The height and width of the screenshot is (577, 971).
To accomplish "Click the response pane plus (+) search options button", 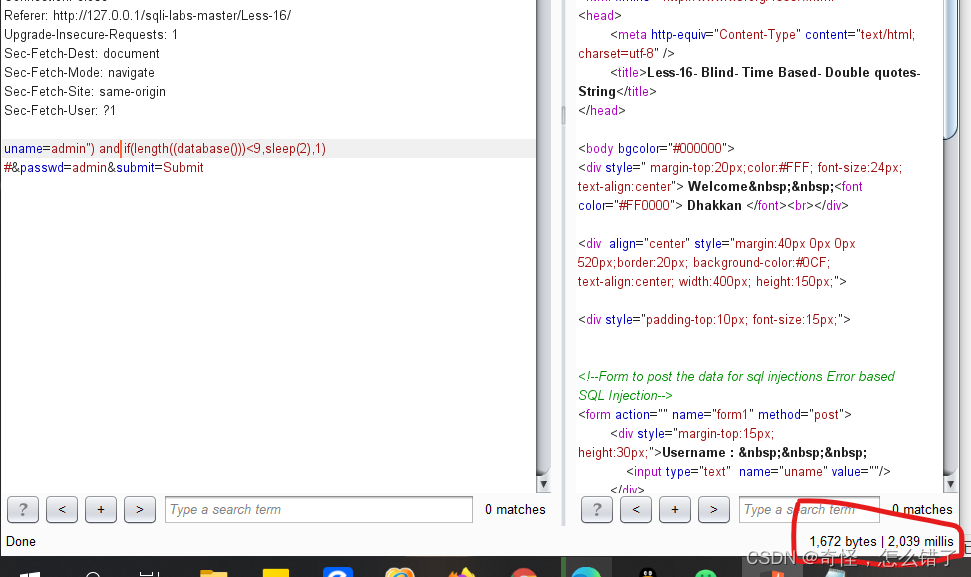I will (x=675, y=510).
